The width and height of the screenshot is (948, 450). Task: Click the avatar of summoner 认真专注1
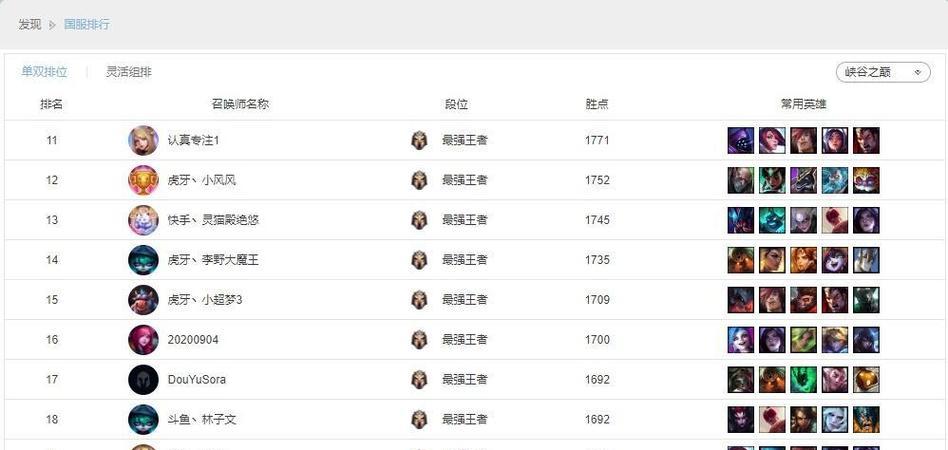tap(143, 140)
